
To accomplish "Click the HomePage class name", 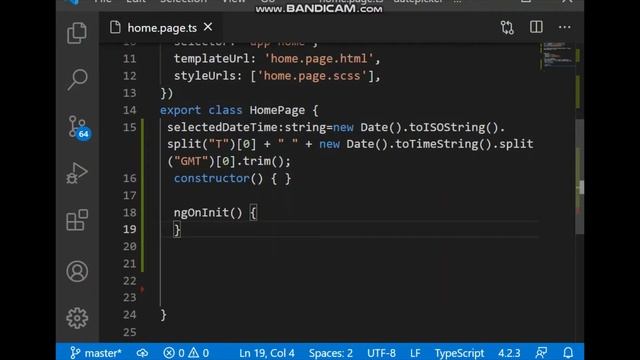I will point(277,110).
